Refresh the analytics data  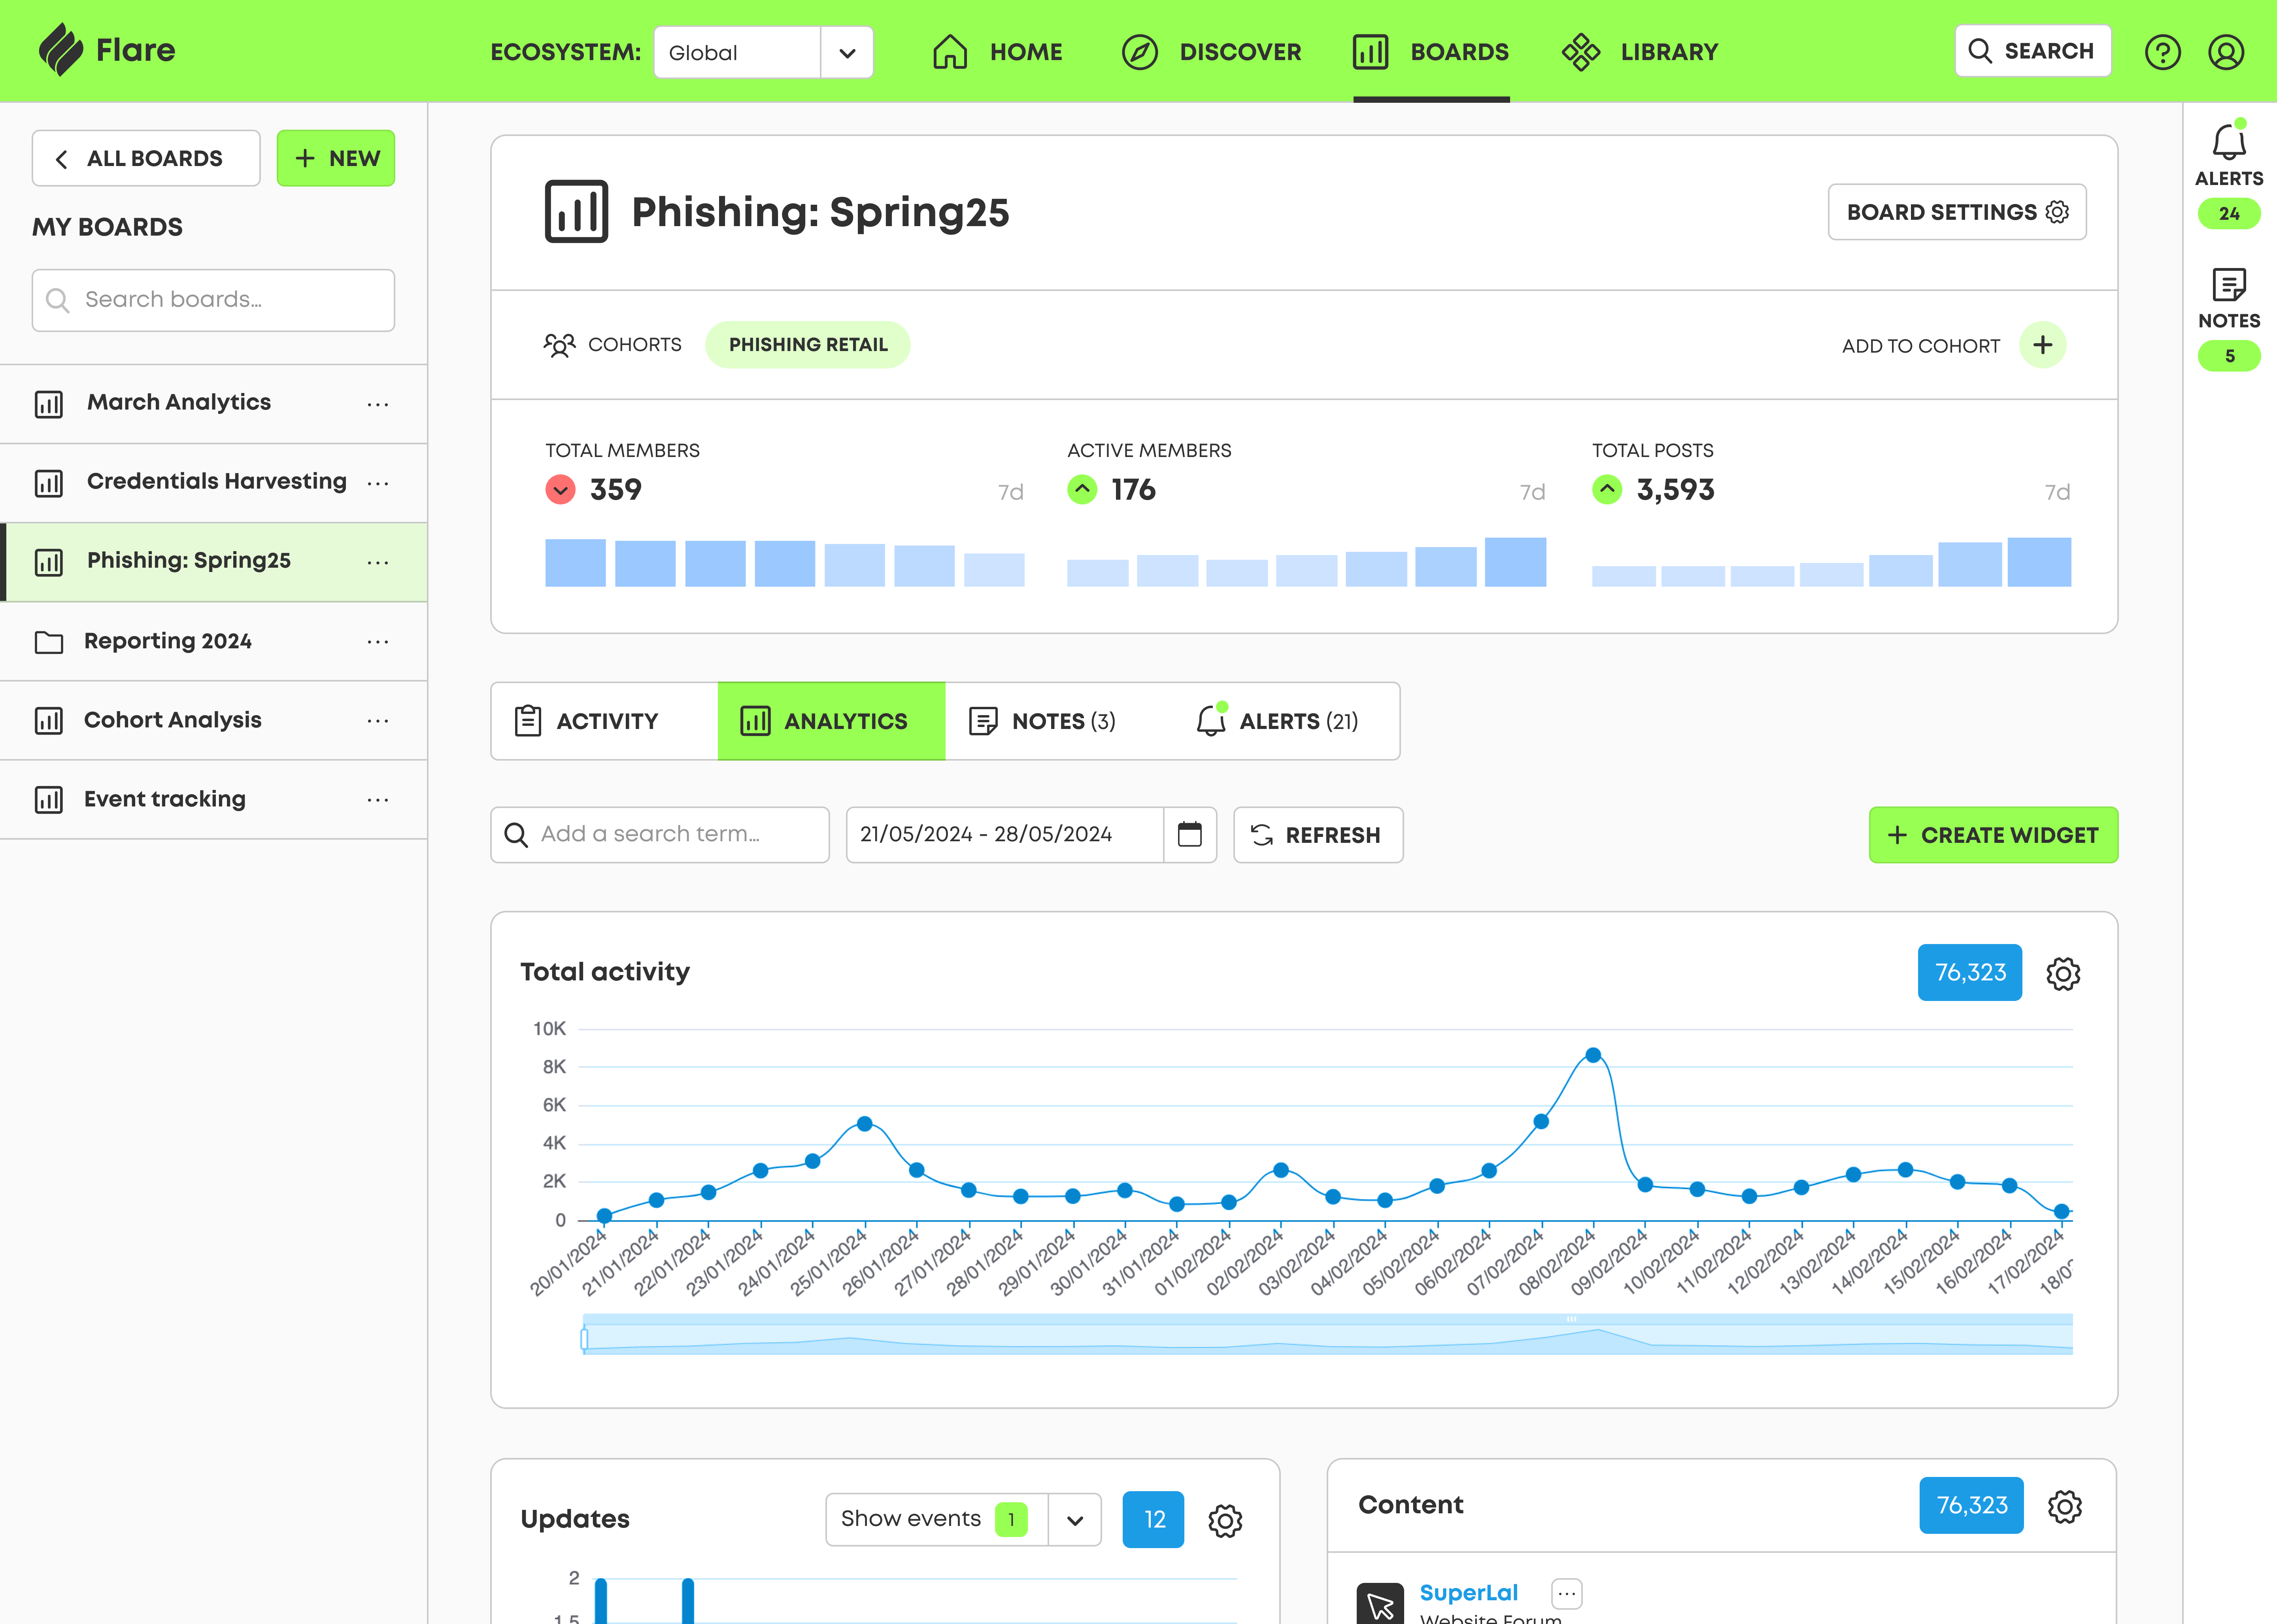click(x=1318, y=835)
